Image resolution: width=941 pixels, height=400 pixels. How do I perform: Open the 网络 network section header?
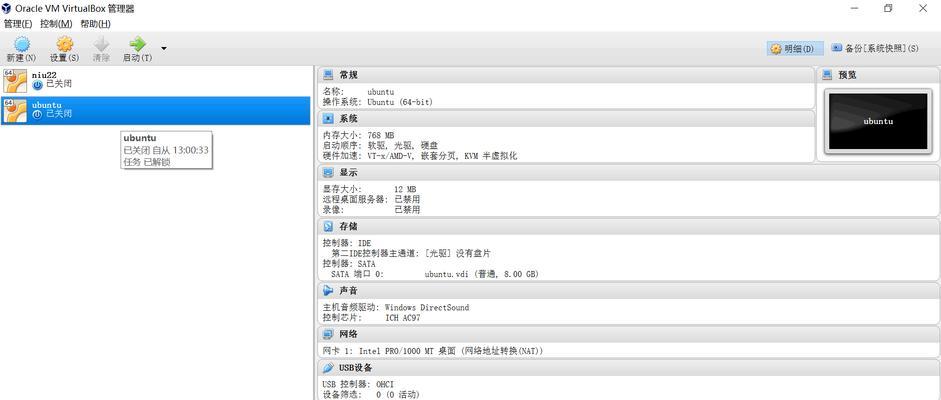point(628,334)
